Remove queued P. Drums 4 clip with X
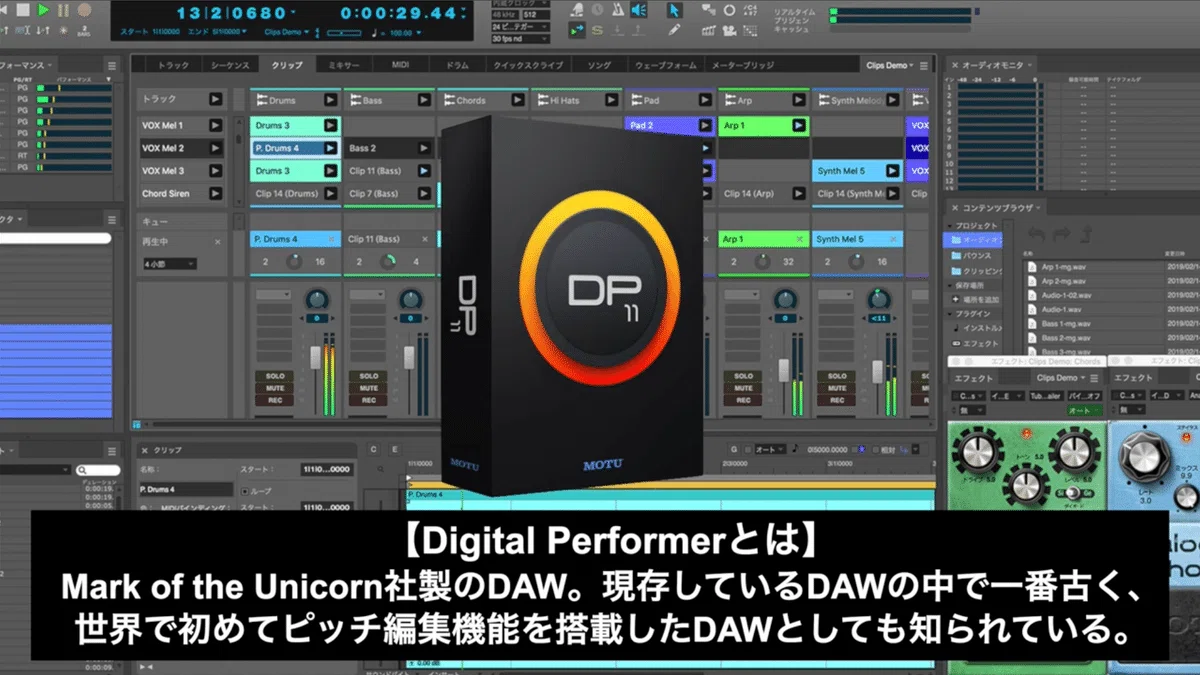 (x=329, y=240)
